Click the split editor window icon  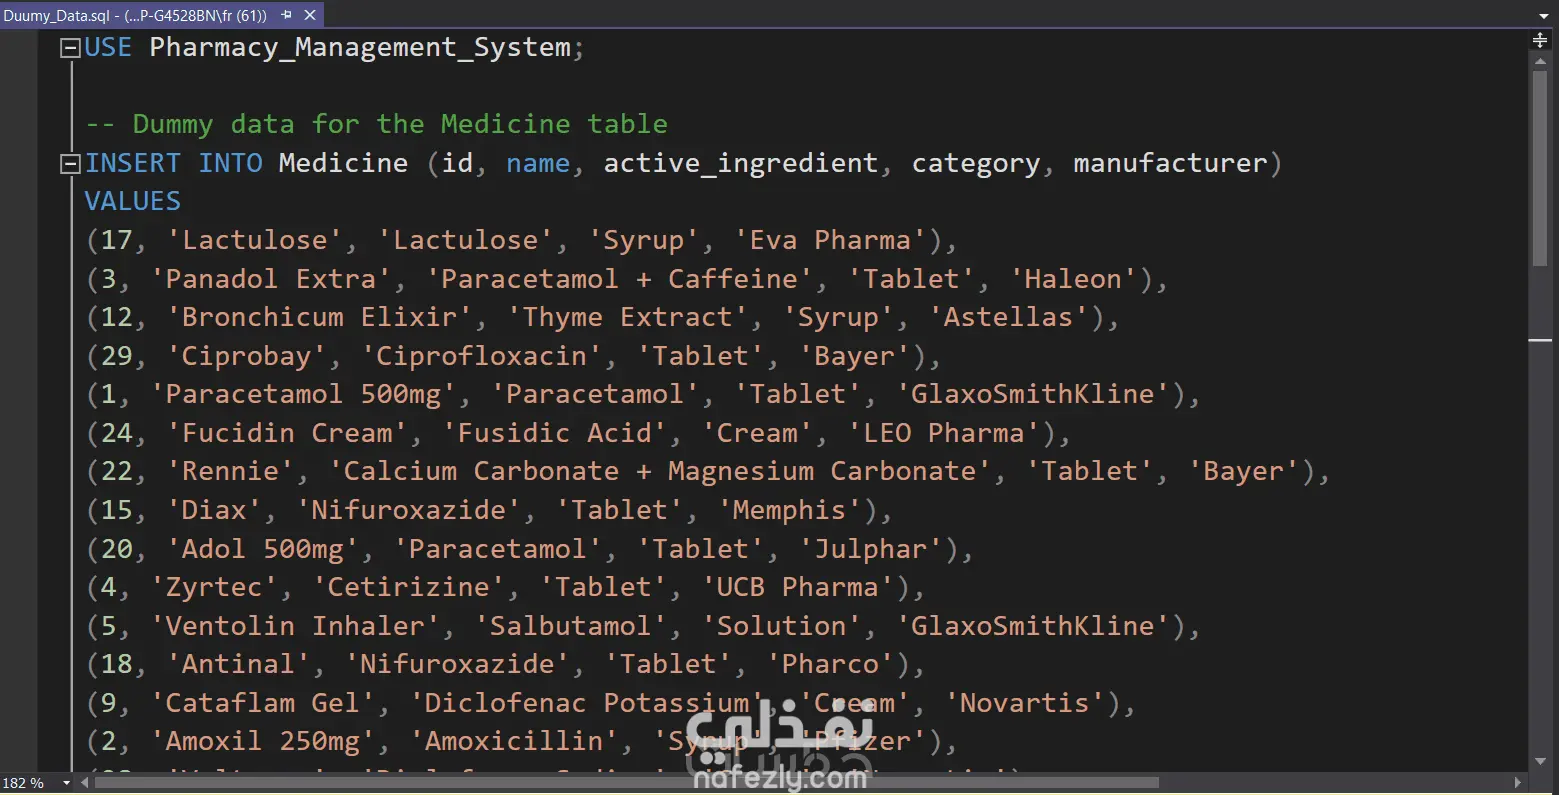pos(1540,40)
